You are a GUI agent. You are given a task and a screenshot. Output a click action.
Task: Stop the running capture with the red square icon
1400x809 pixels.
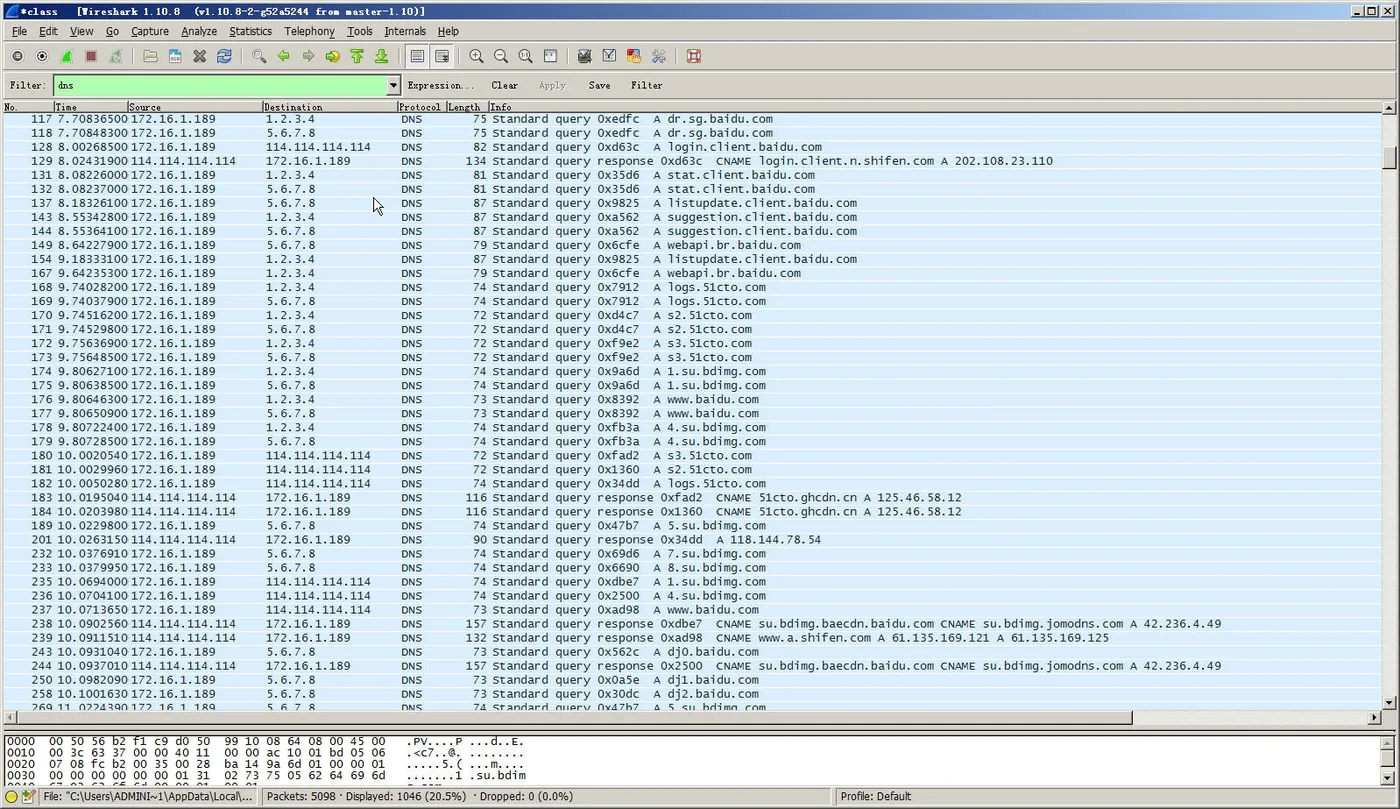point(91,57)
